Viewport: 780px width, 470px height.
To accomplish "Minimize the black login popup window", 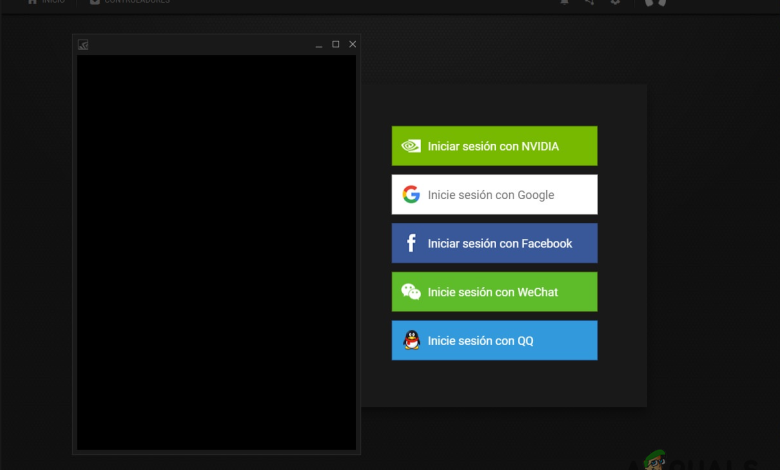I will 319,45.
